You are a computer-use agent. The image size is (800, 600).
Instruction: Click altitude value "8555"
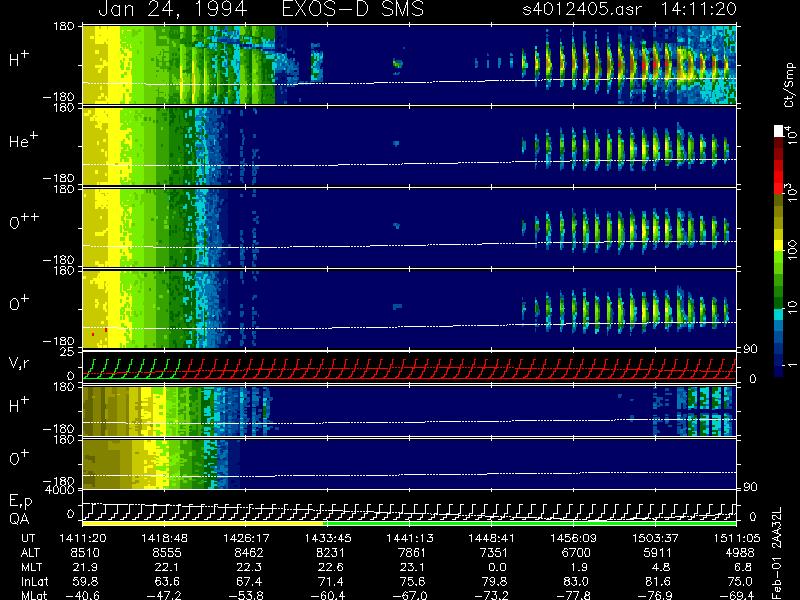pos(167,553)
